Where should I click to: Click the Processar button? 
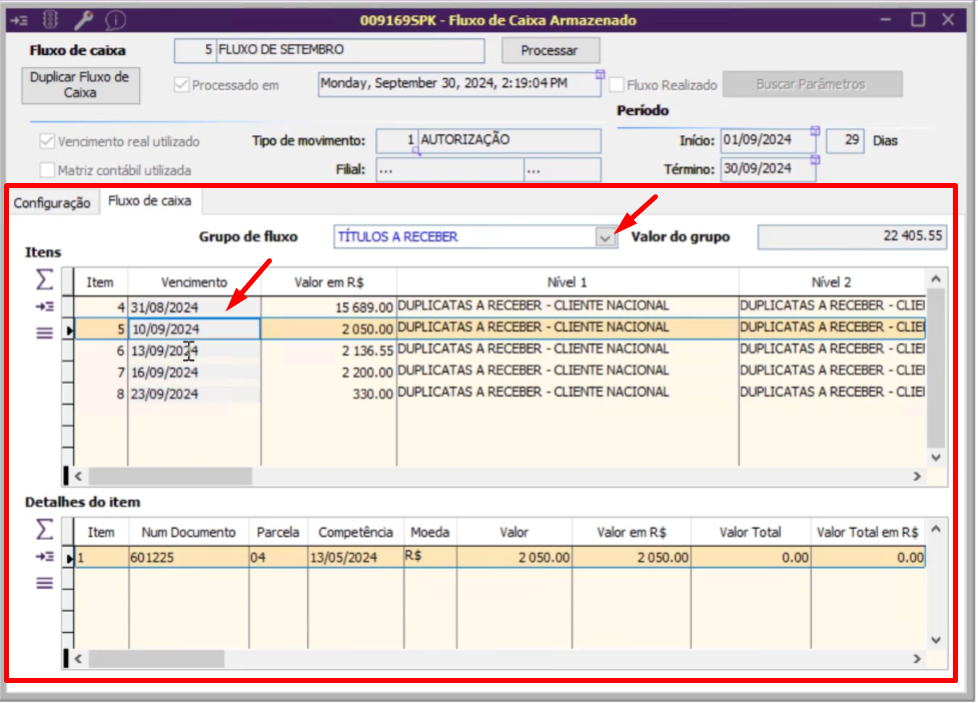[x=551, y=50]
